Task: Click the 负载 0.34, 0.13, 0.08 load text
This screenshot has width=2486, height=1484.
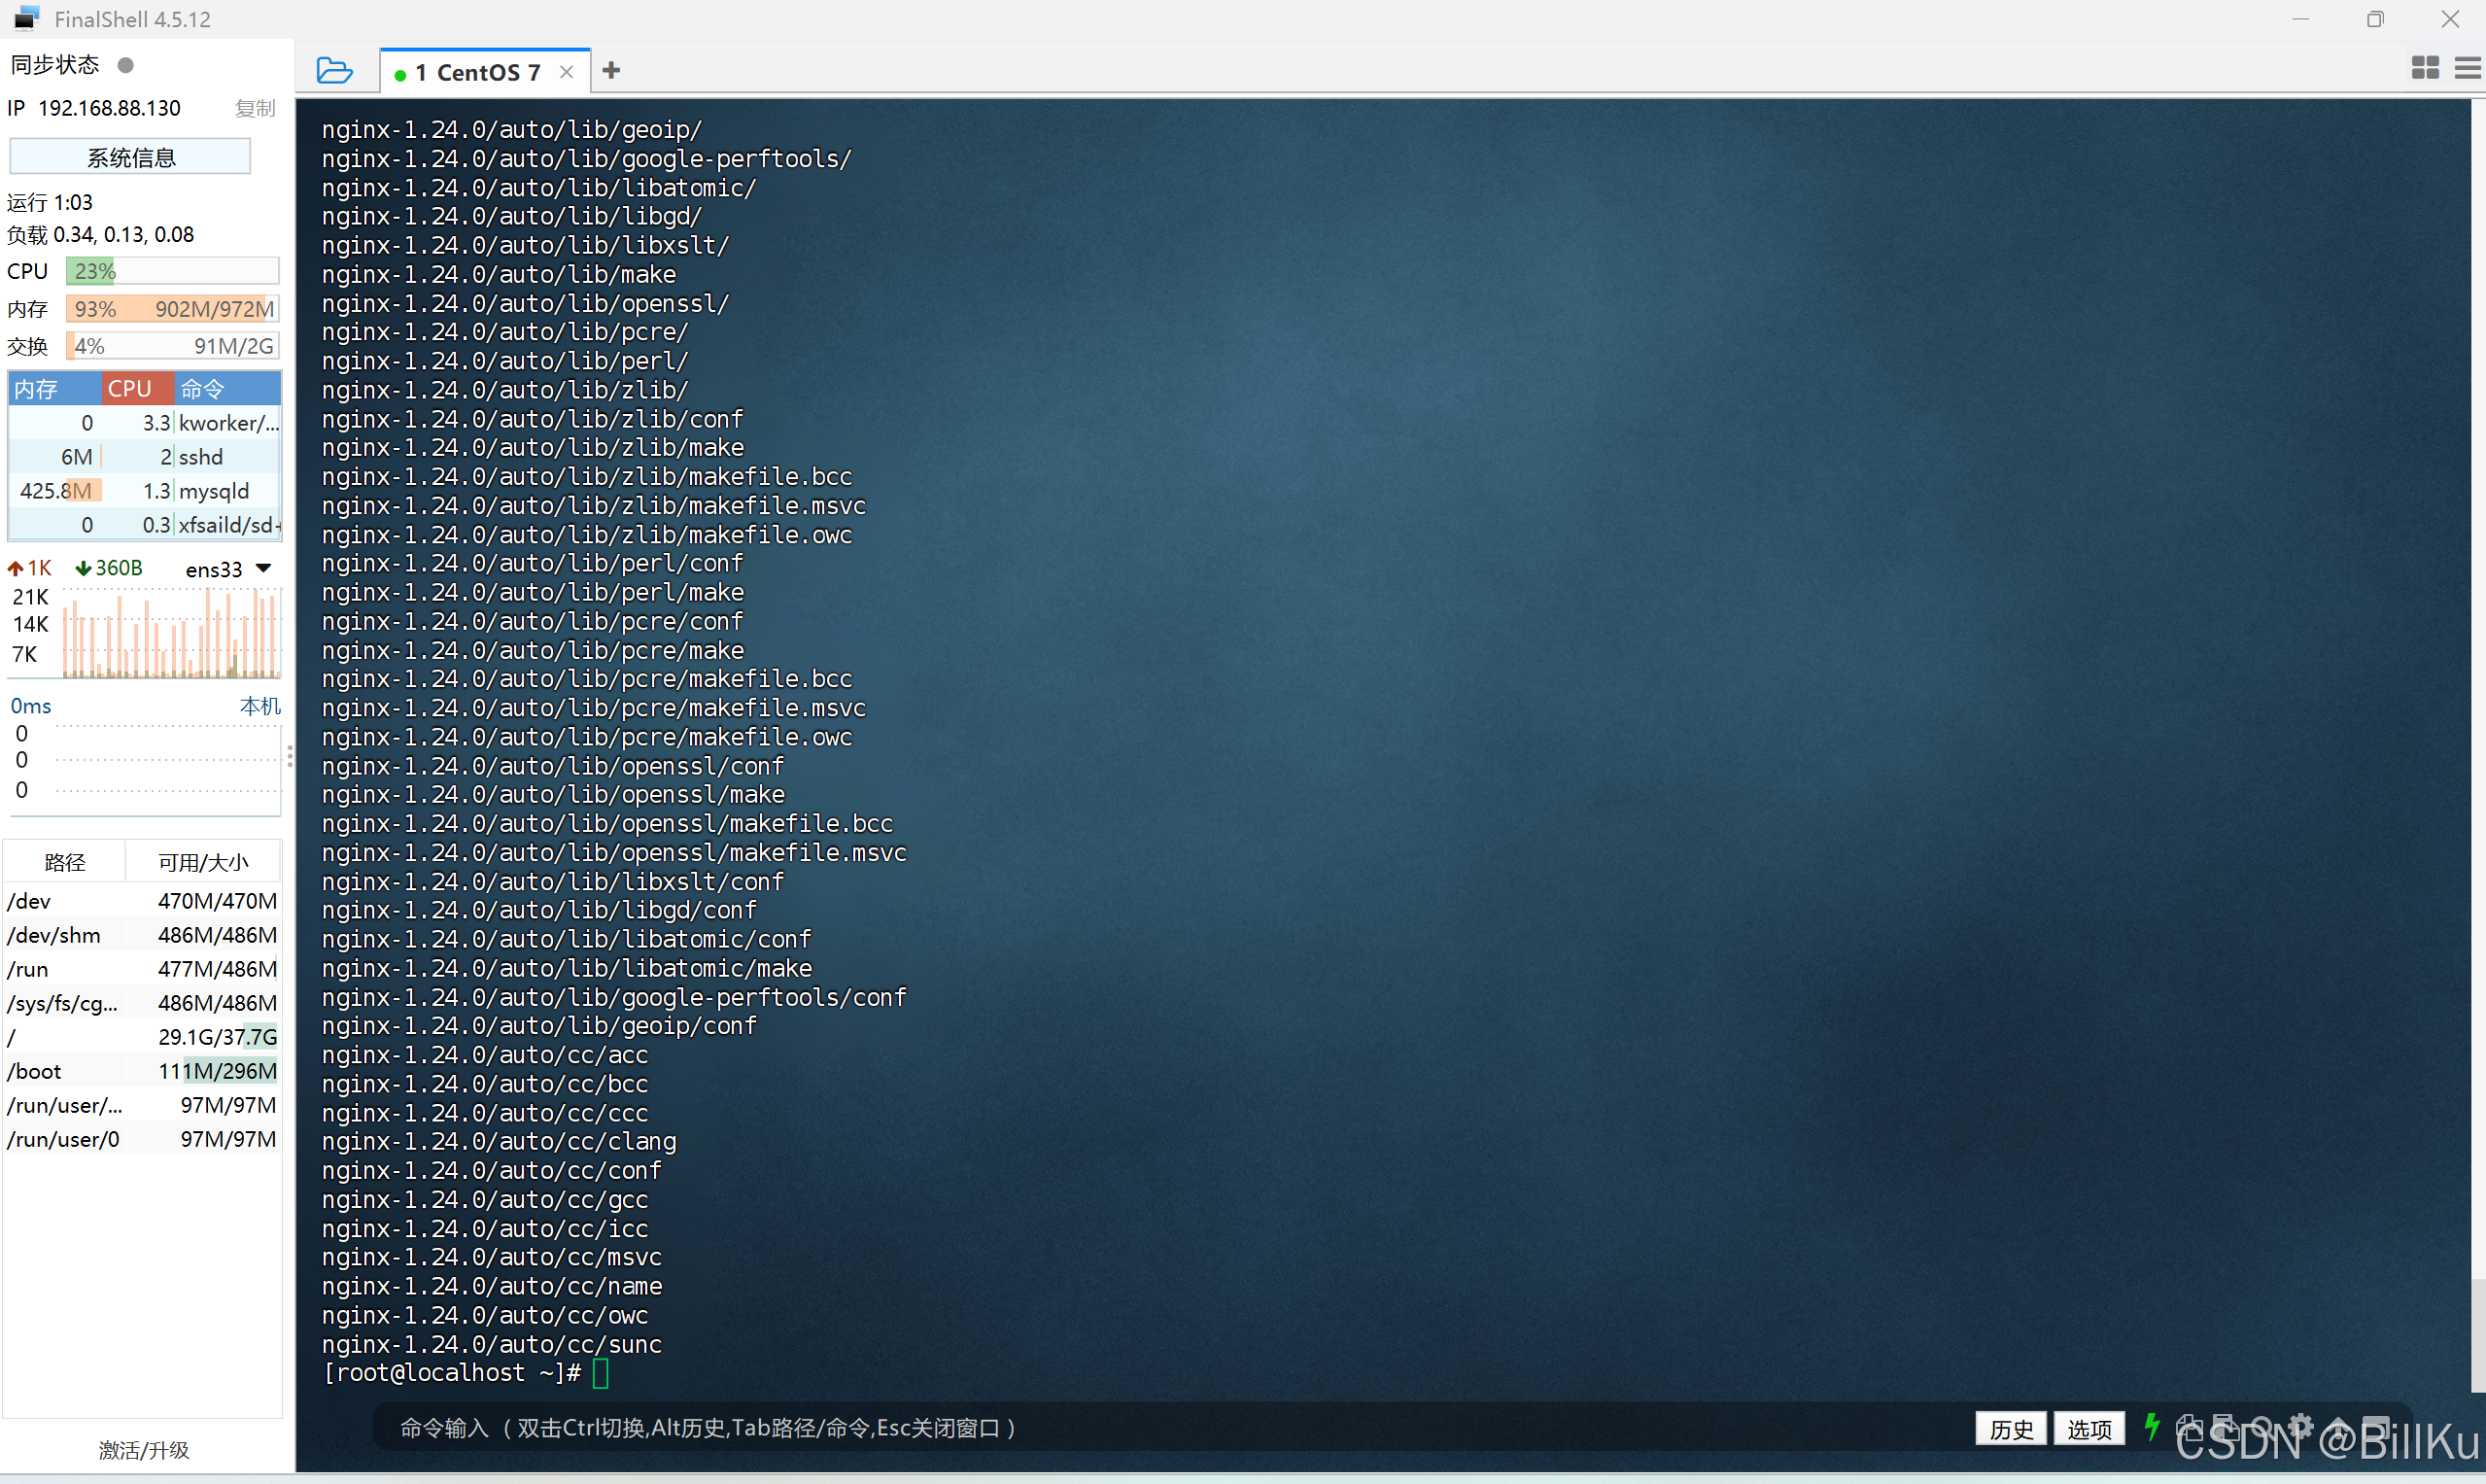Action: 101,234
